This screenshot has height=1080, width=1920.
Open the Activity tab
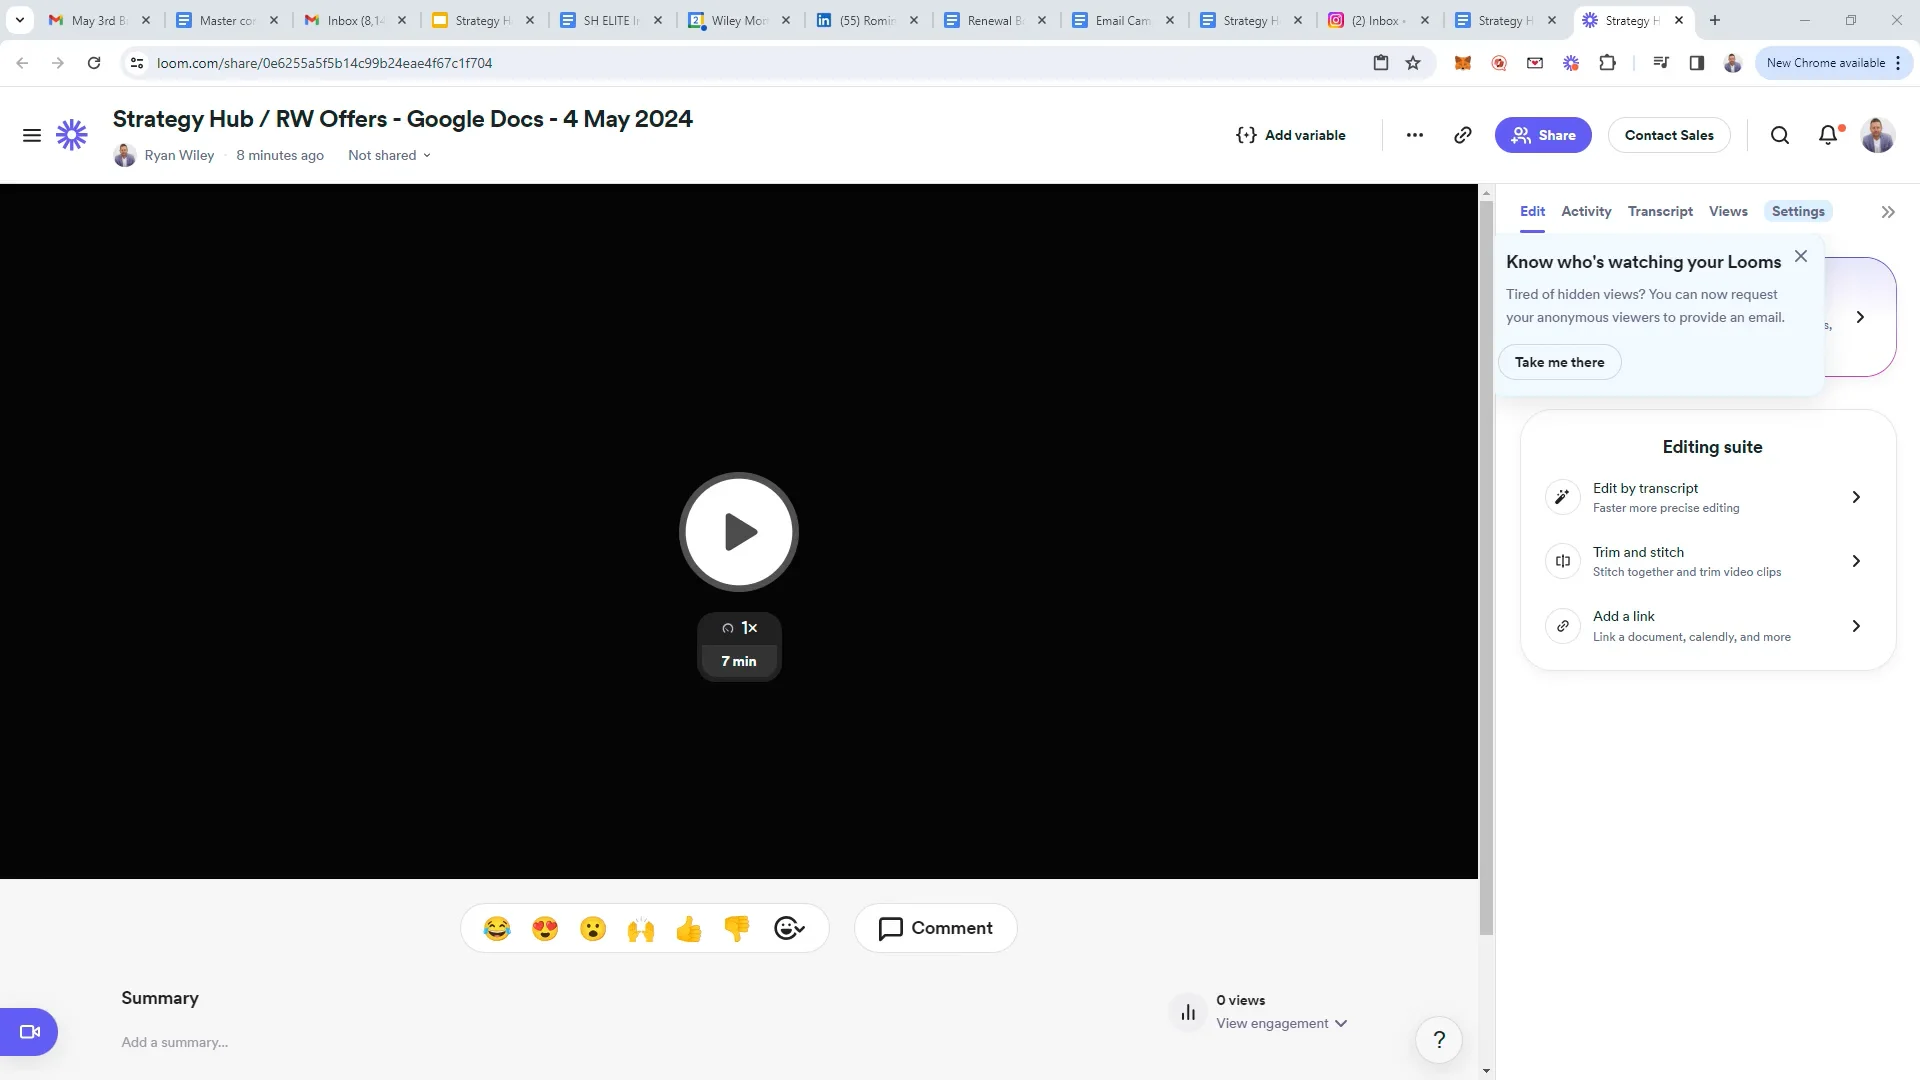pos(1586,211)
